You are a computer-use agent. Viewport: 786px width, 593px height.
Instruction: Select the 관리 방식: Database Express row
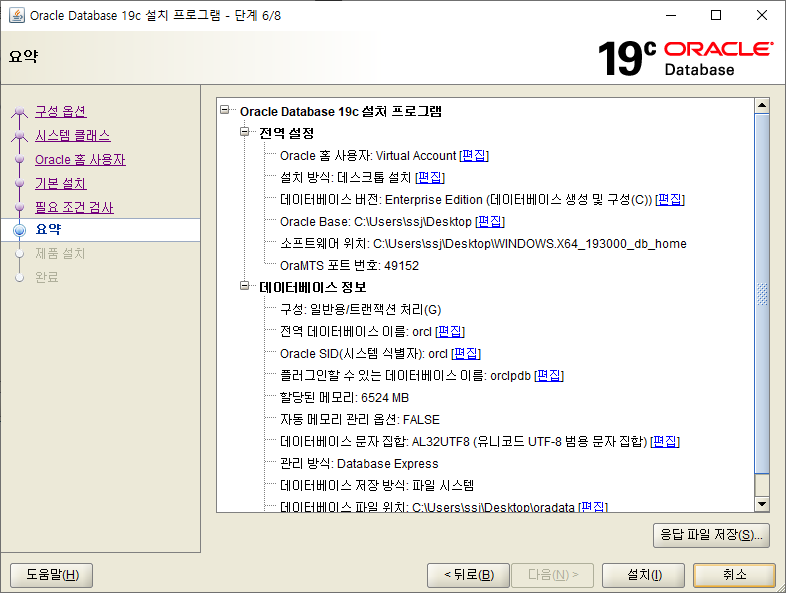(359, 464)
